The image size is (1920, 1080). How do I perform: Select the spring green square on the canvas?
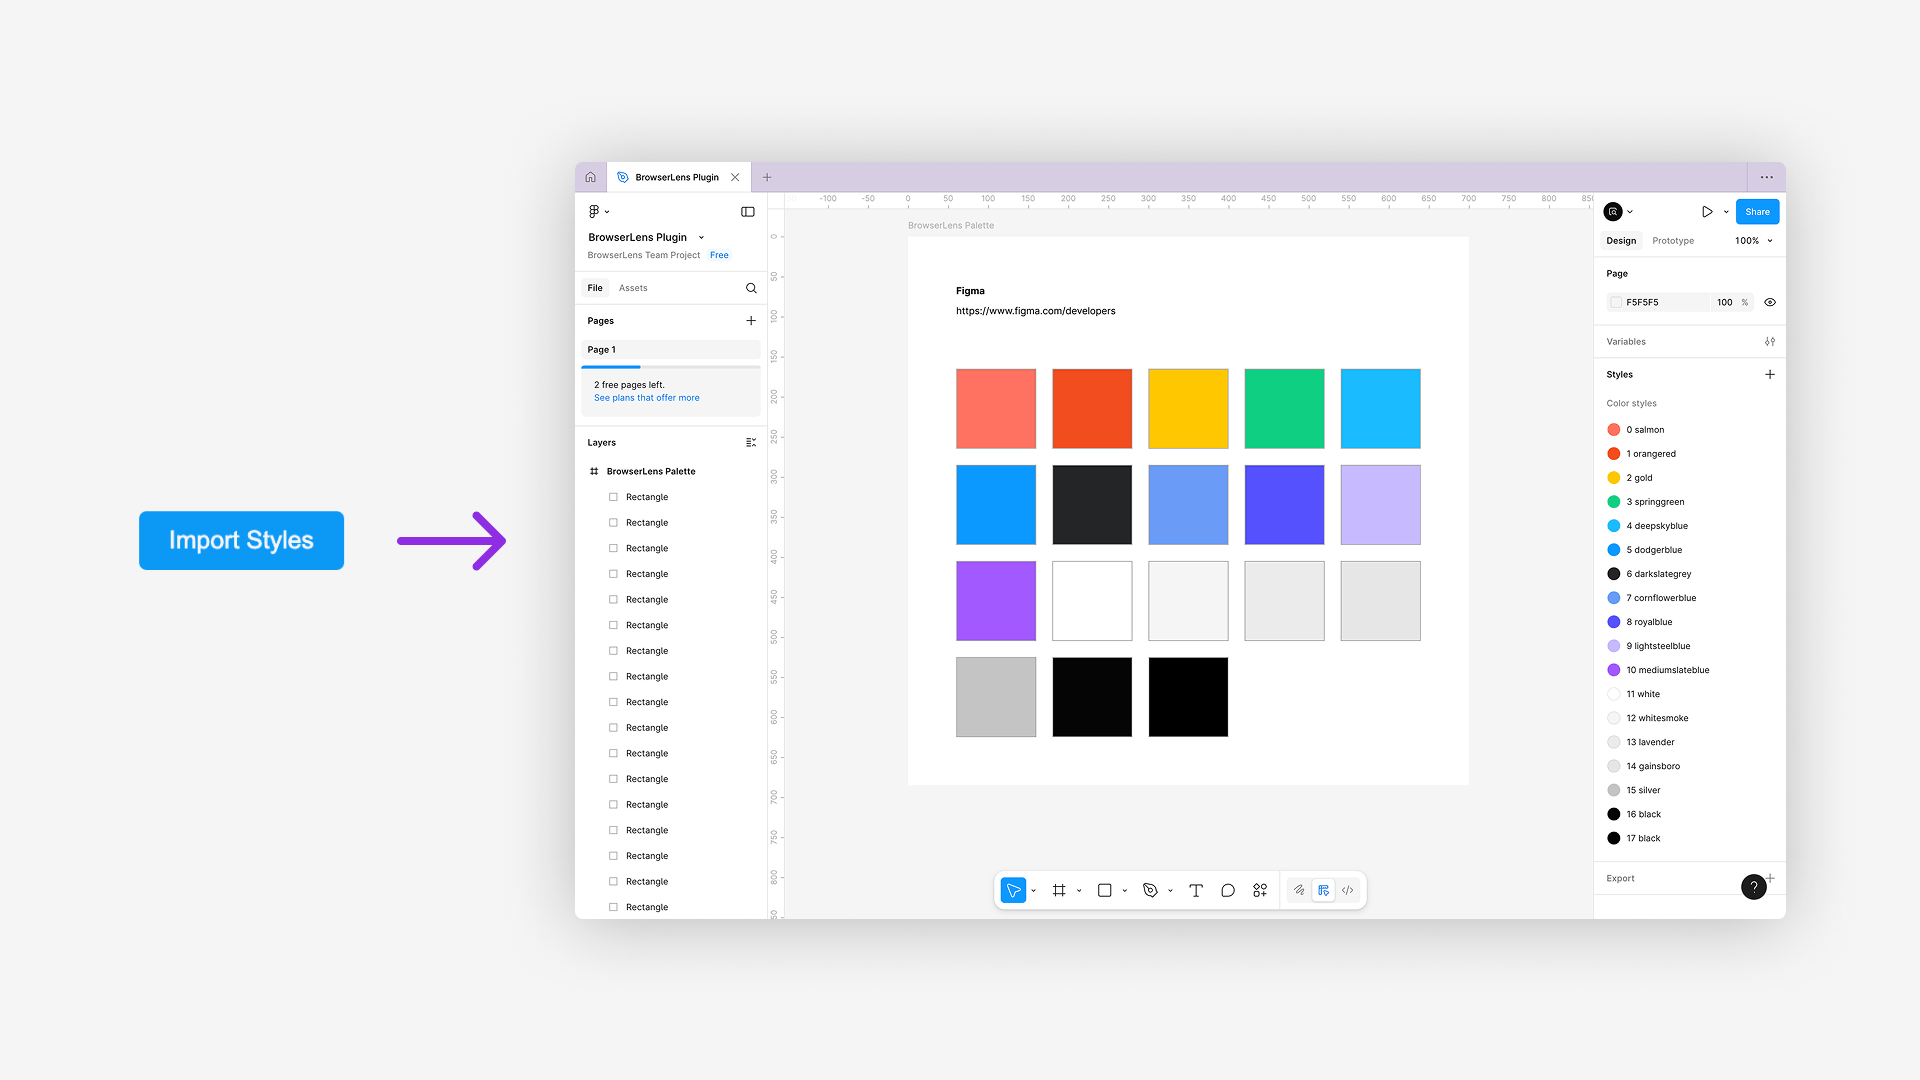coord(1284,409)
